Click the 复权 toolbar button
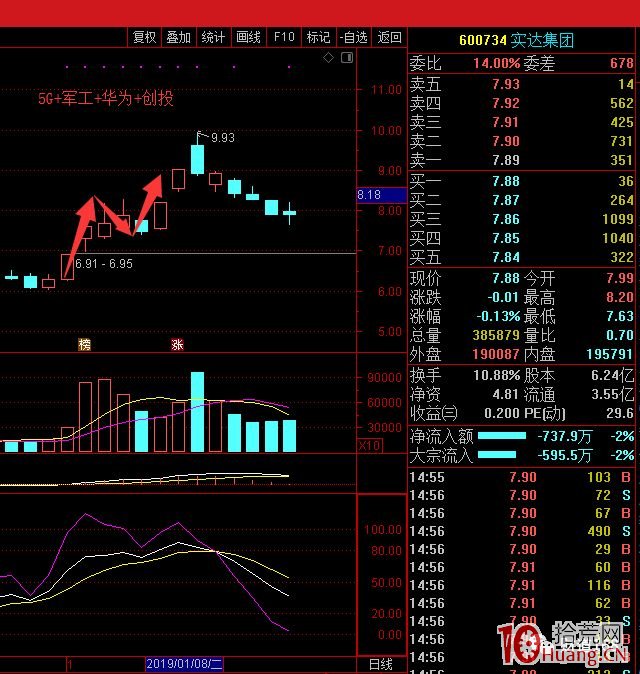Viewport: 640px width, 674px height. 144,38
